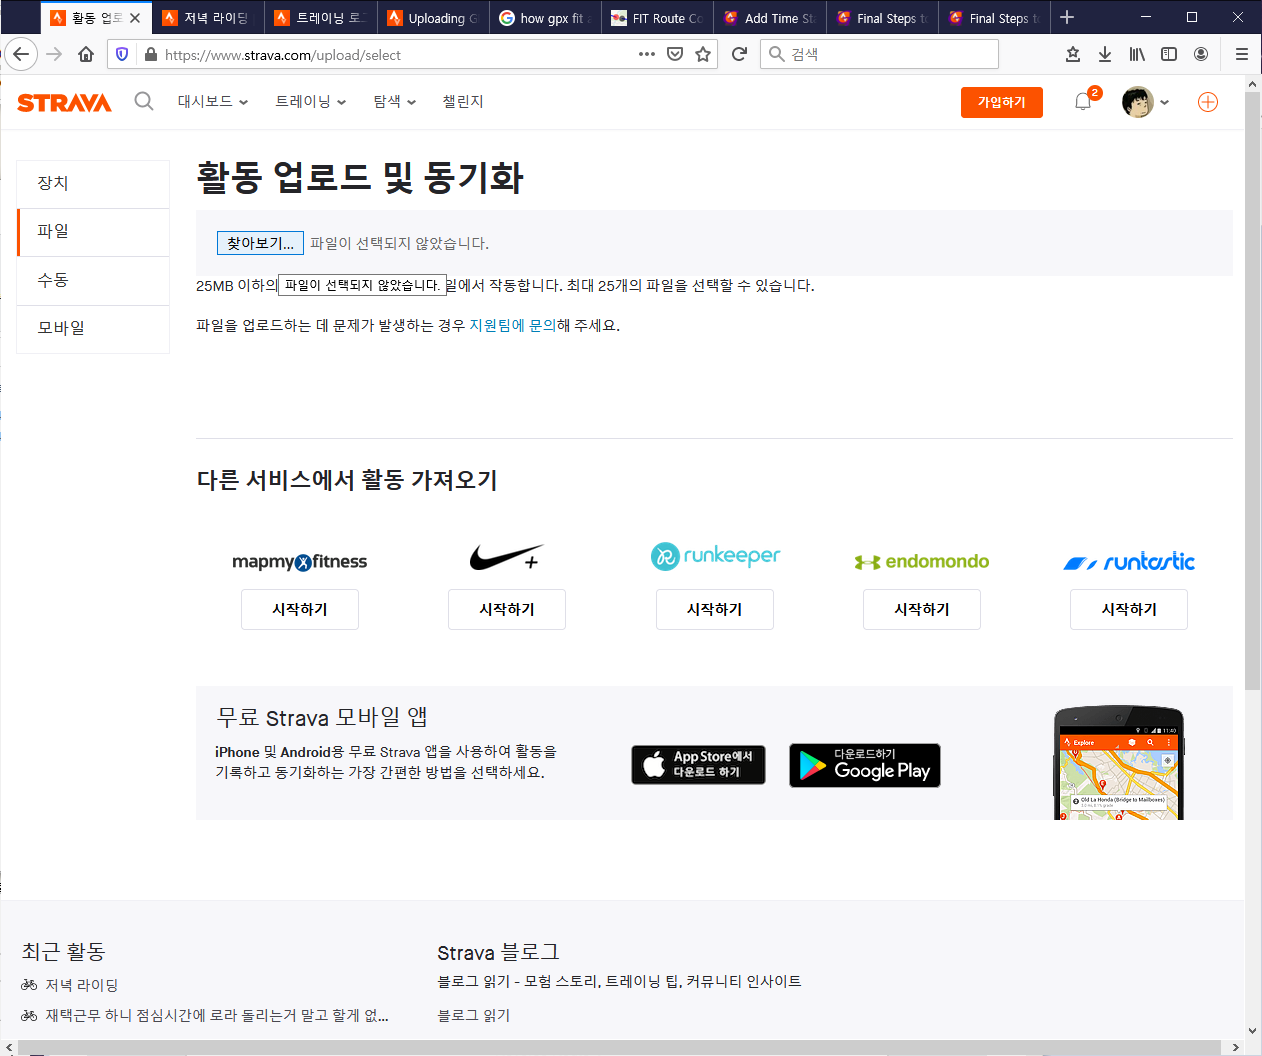The width and height of the screenshot is (1262, 1056).
Task: Switch to the Uploading browser tab
Action: coord(433,18)
